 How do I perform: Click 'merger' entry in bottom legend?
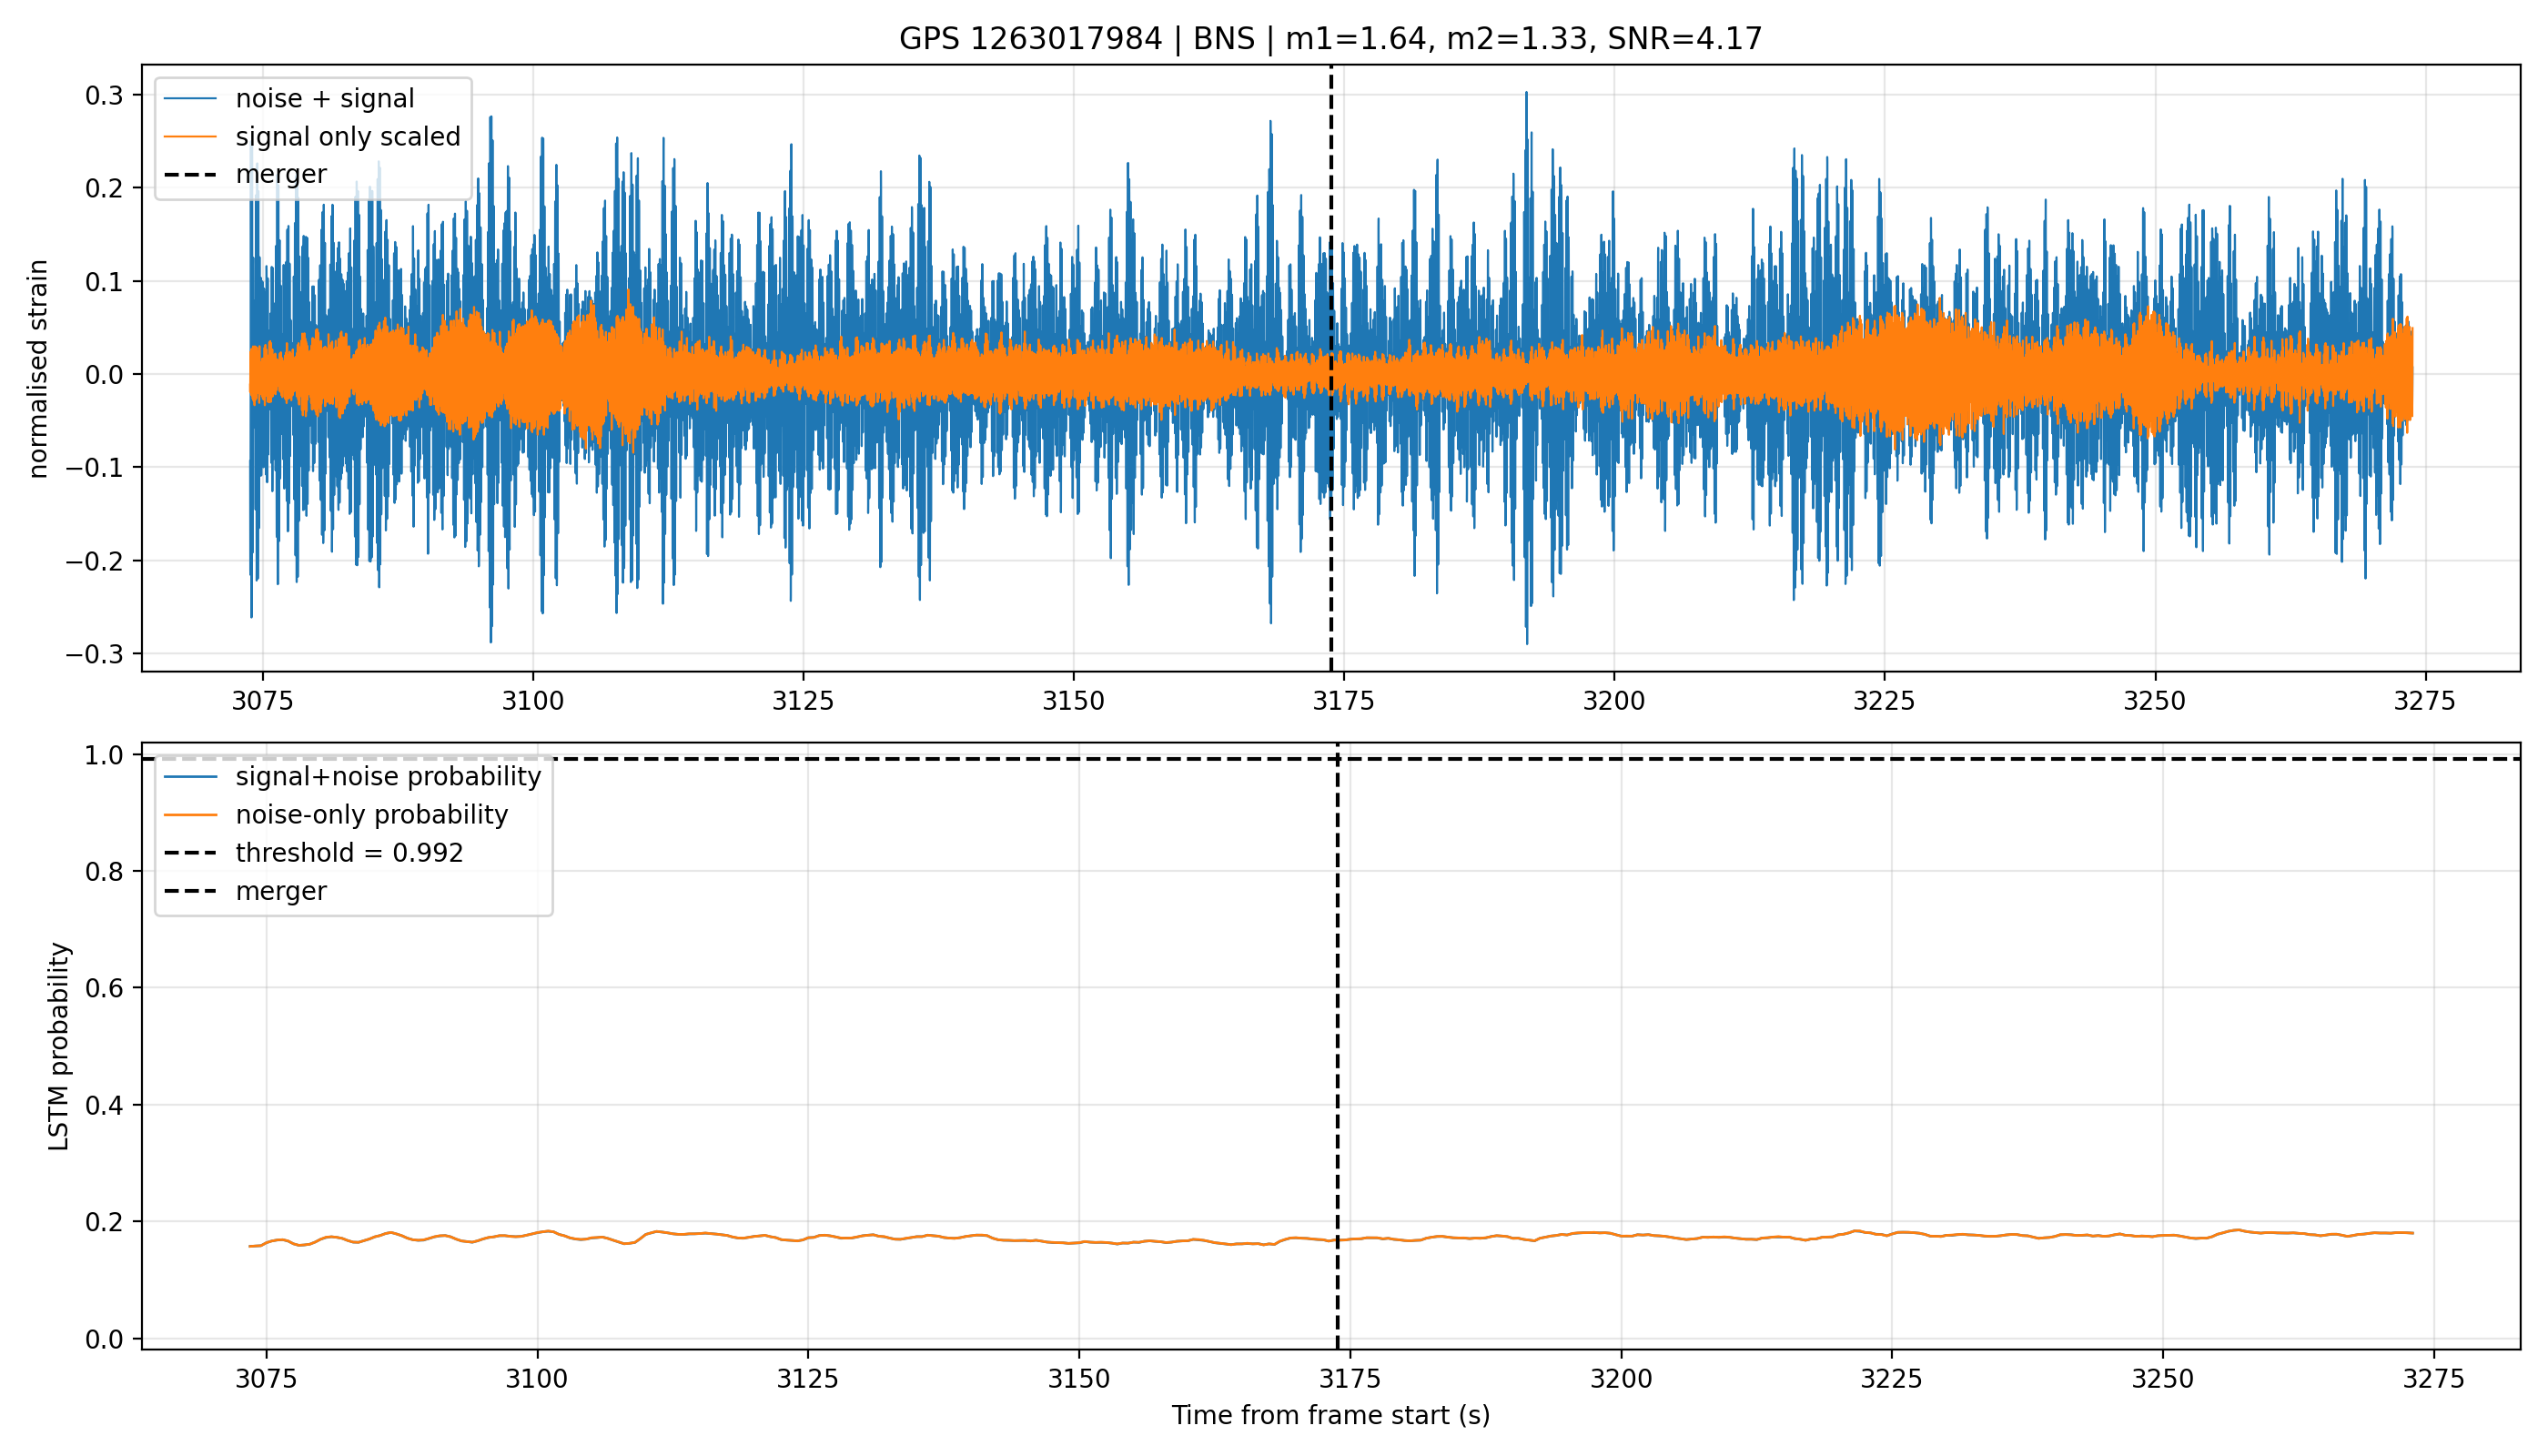(x=281, y=891)
